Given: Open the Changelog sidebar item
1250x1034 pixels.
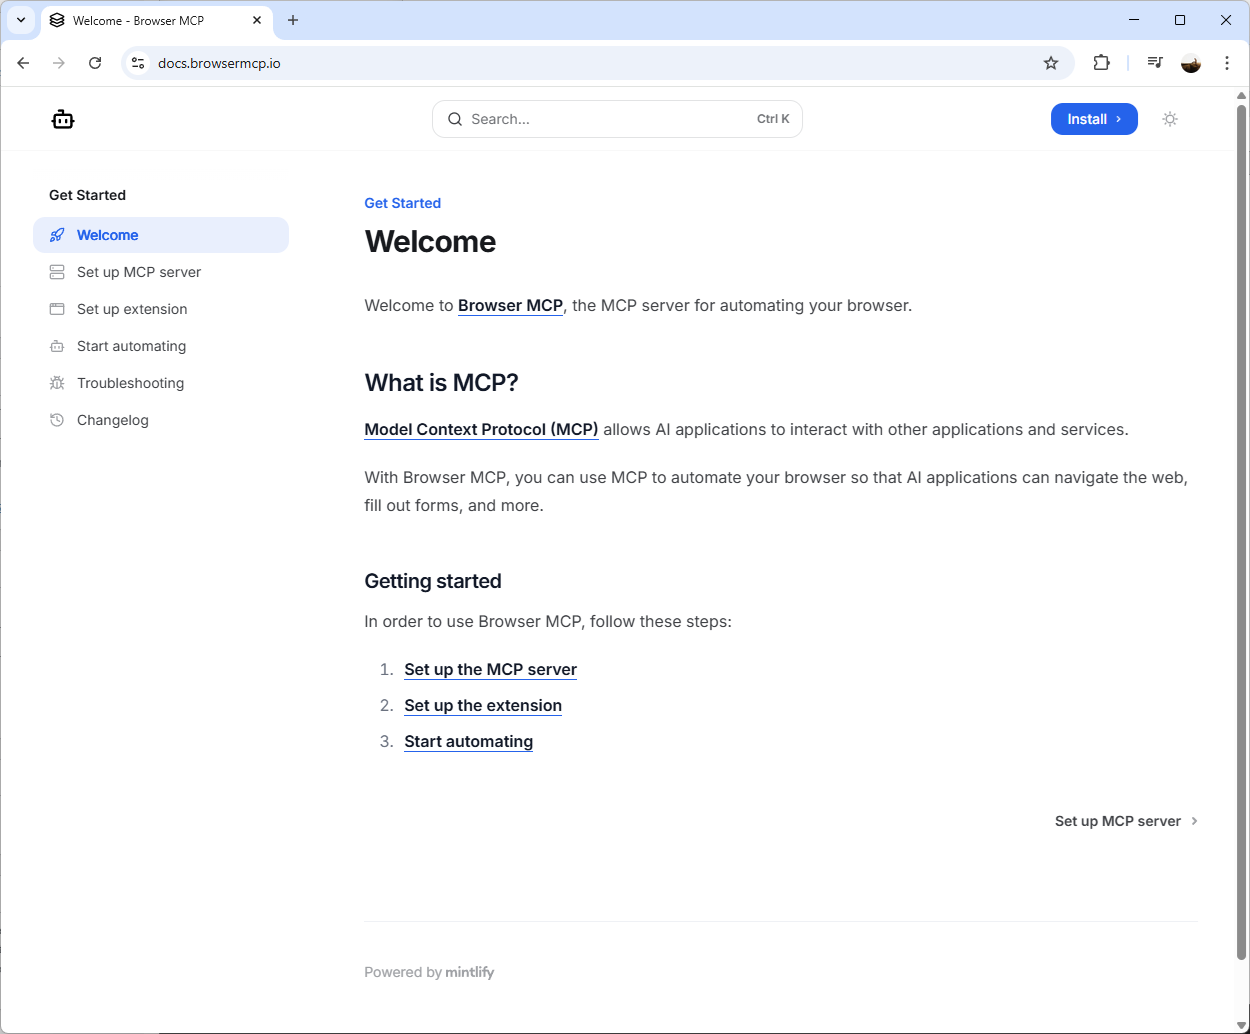Looking at the screenshot, I should (112, 420).
